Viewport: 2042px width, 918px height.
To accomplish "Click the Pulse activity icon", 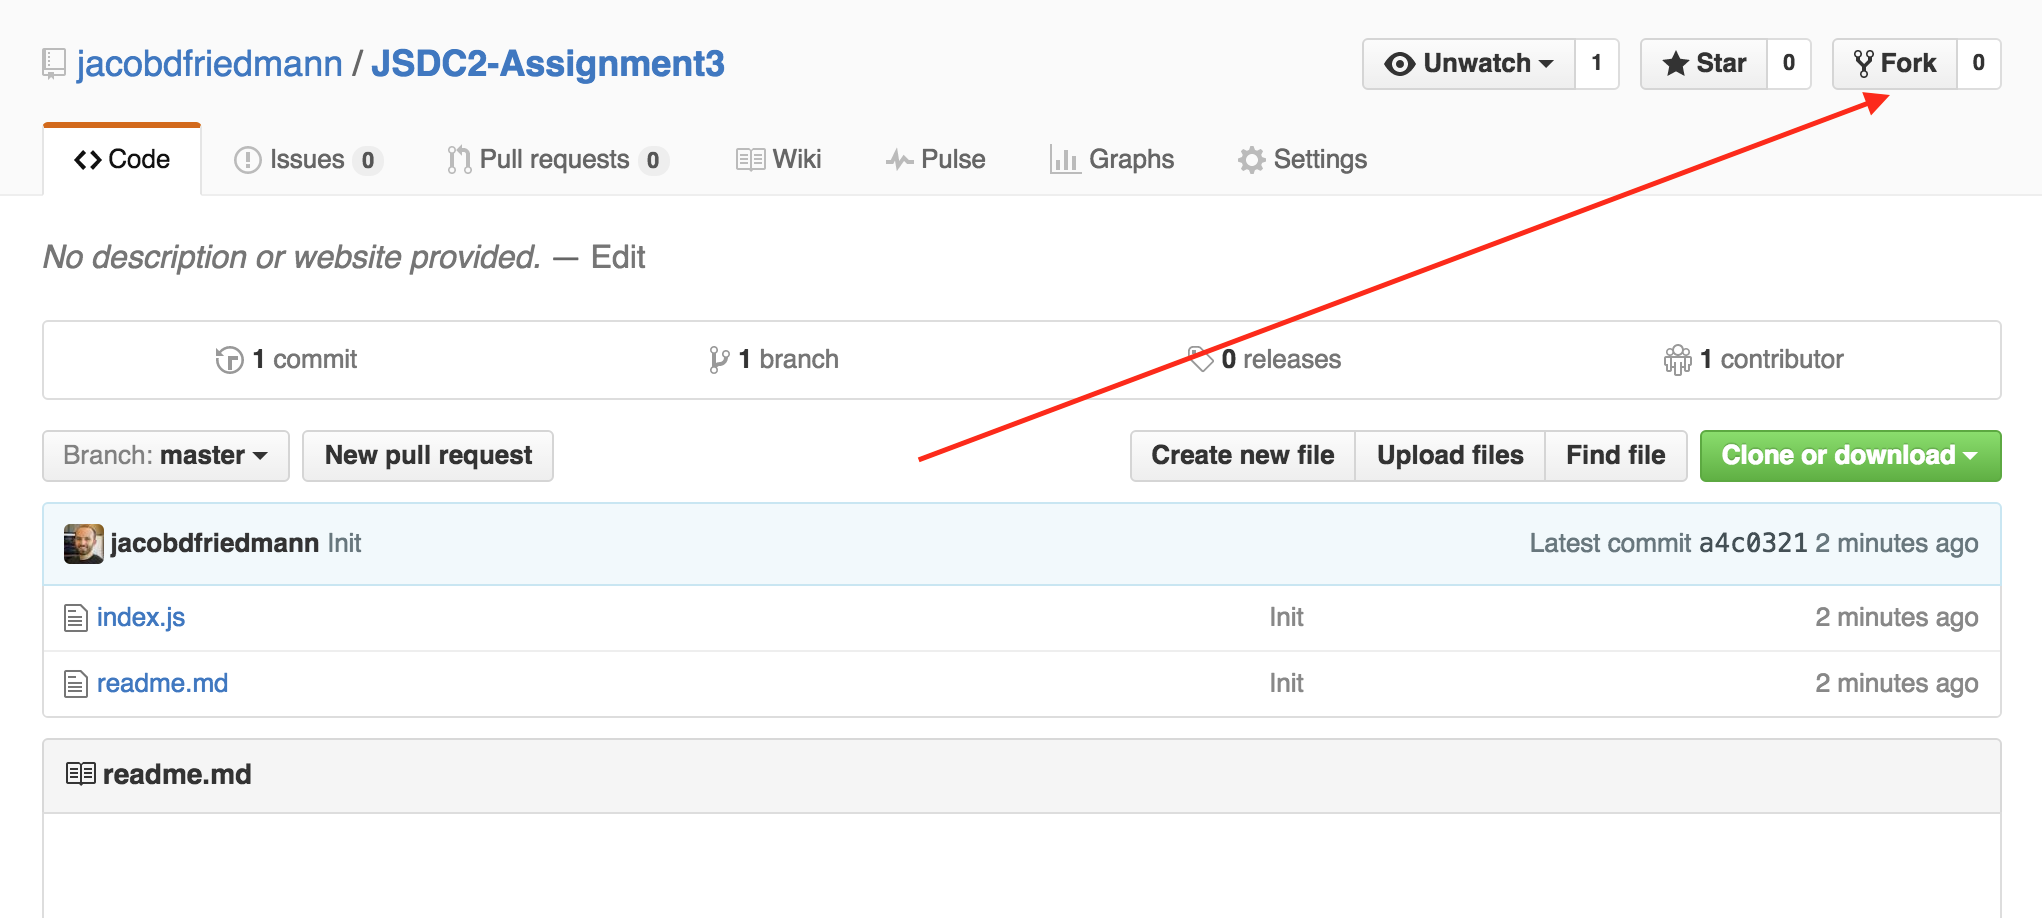I will click(899, 160).
